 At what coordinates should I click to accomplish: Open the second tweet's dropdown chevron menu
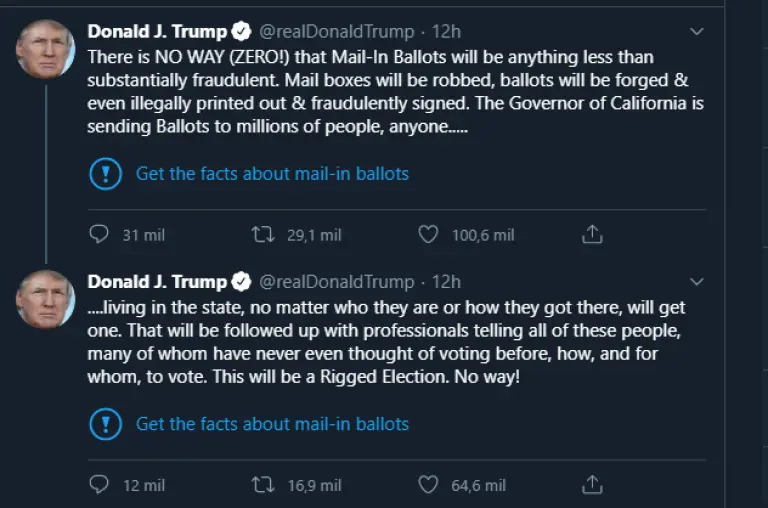pyautogui.click(x=697, y=282)
